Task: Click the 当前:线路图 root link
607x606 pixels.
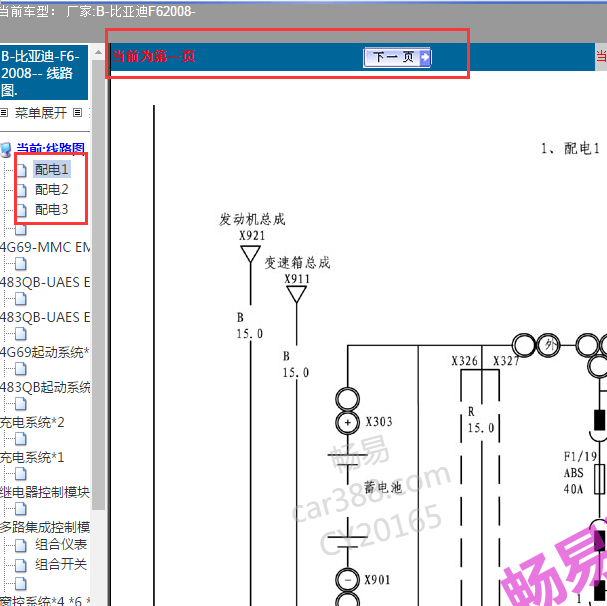Action: (x=51, y=148)
